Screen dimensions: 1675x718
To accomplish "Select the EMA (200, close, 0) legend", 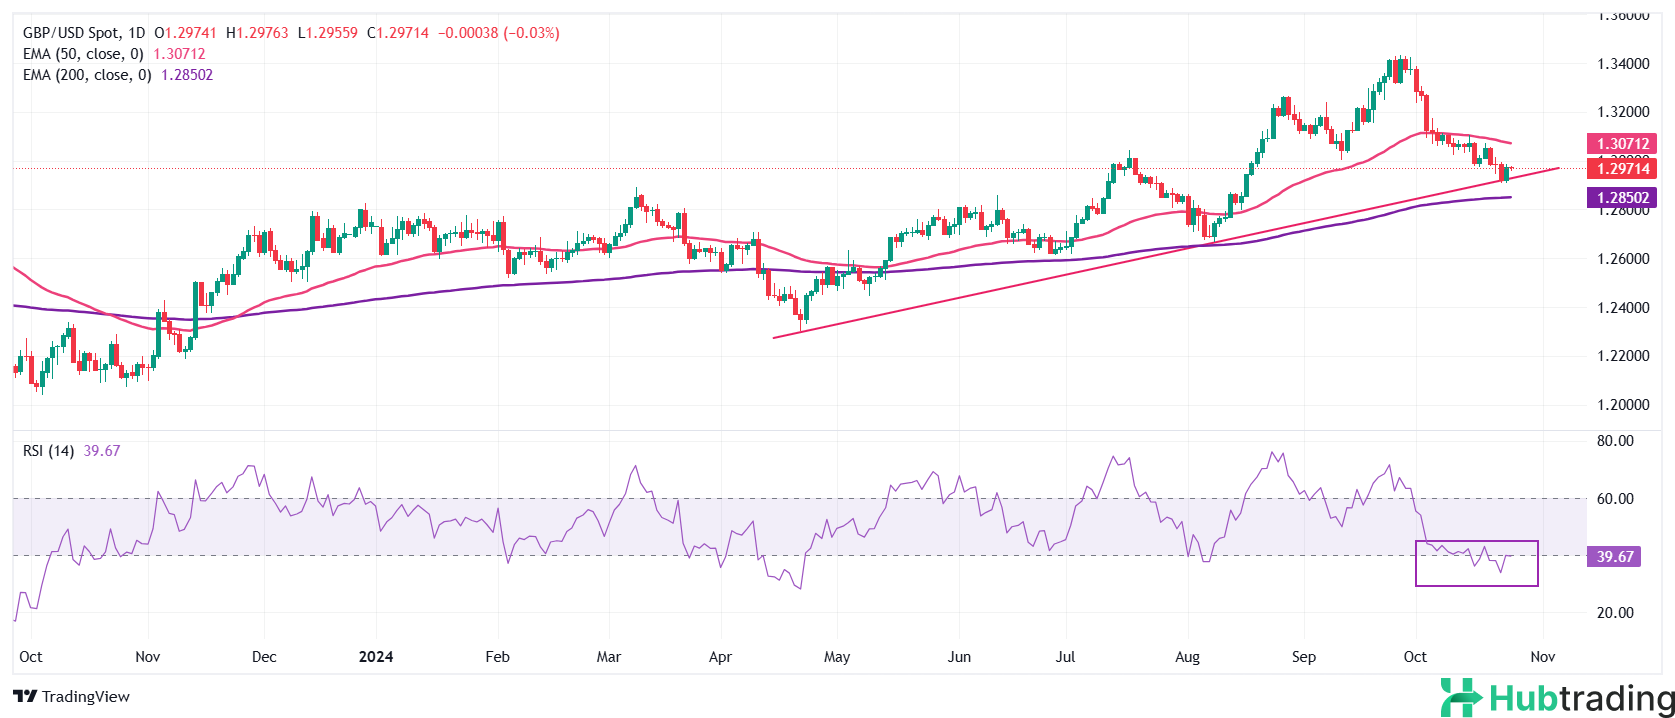I will pos(87,75).
